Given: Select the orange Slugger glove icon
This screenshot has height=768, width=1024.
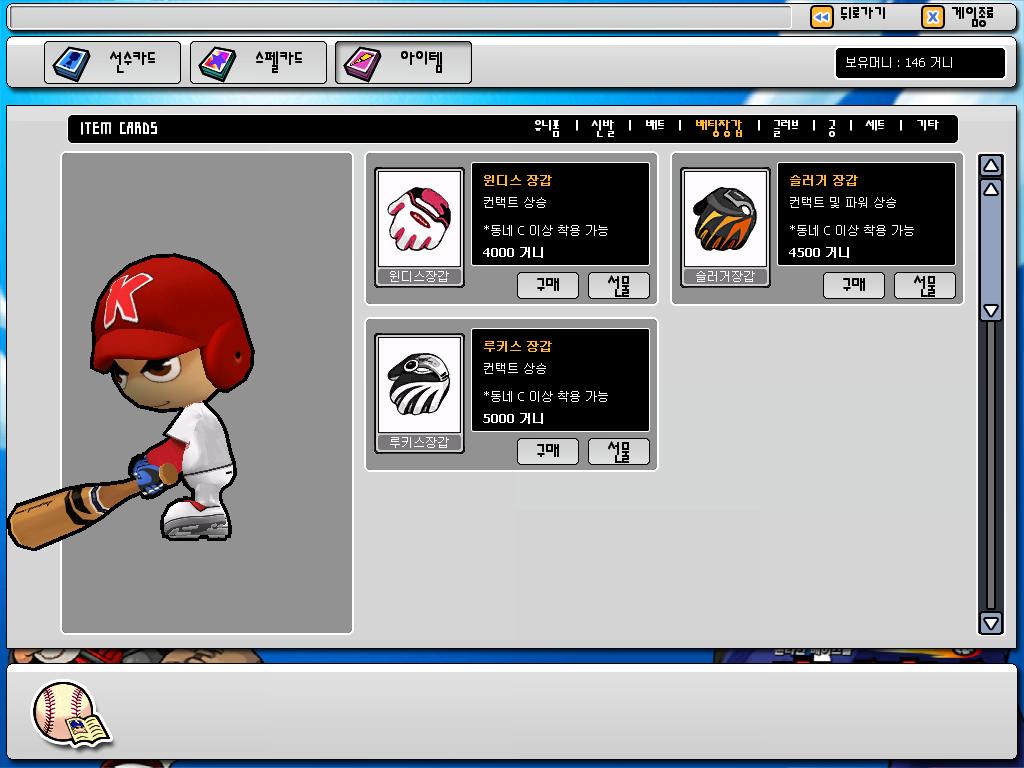Looking at the screenshot, I should click(x=725, y=219).
